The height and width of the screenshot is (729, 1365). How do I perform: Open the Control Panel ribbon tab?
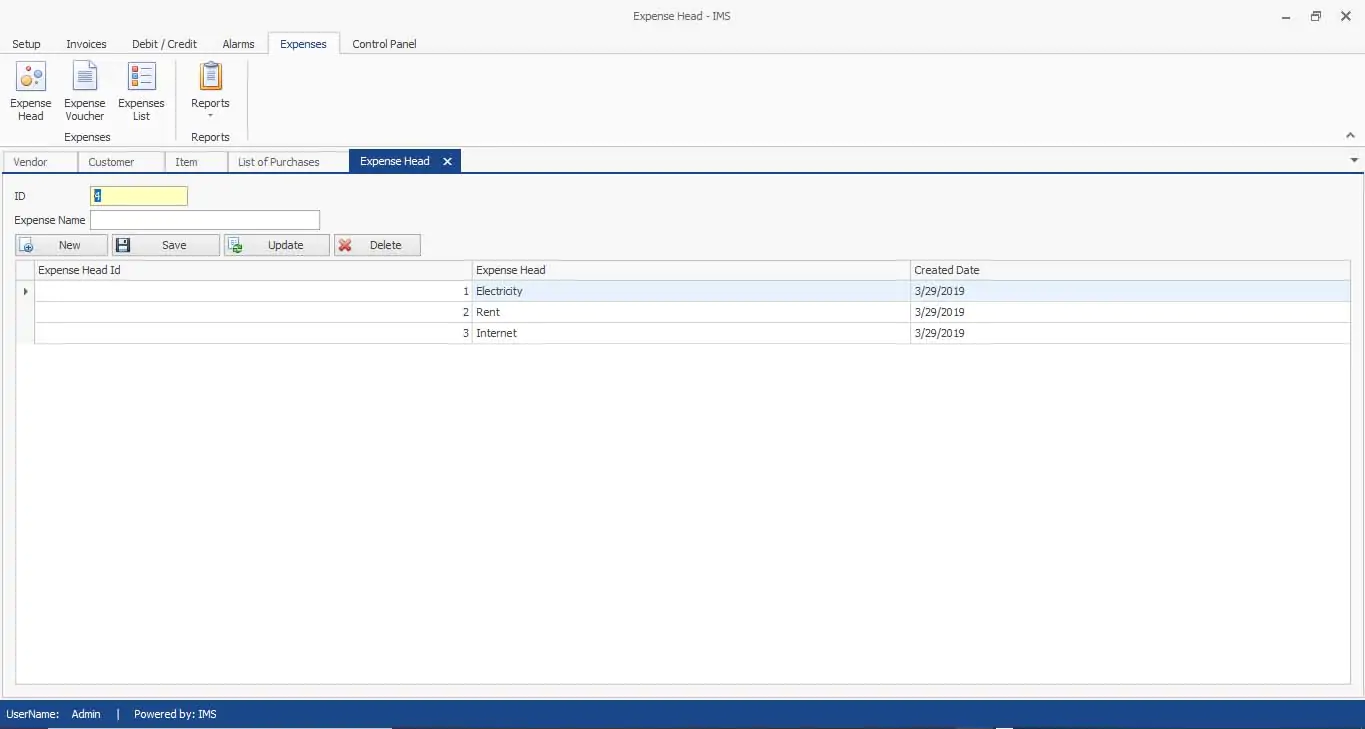[384, 44]
